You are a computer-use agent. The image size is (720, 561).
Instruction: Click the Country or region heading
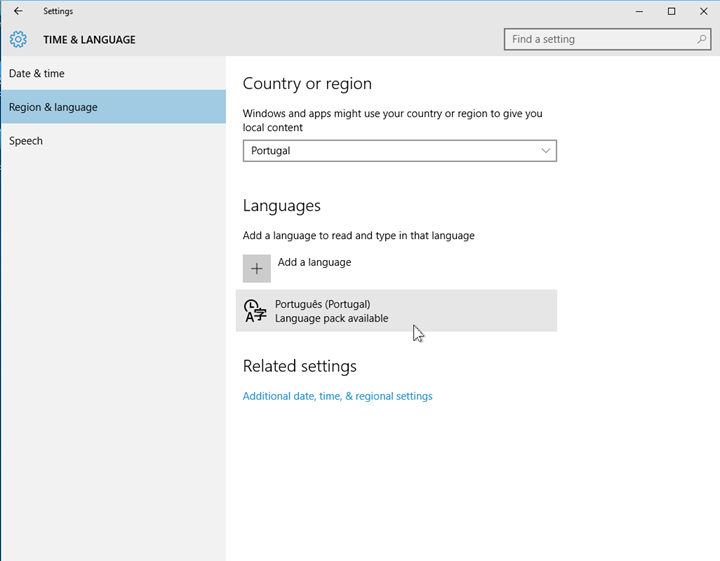(x=307, y=84)
